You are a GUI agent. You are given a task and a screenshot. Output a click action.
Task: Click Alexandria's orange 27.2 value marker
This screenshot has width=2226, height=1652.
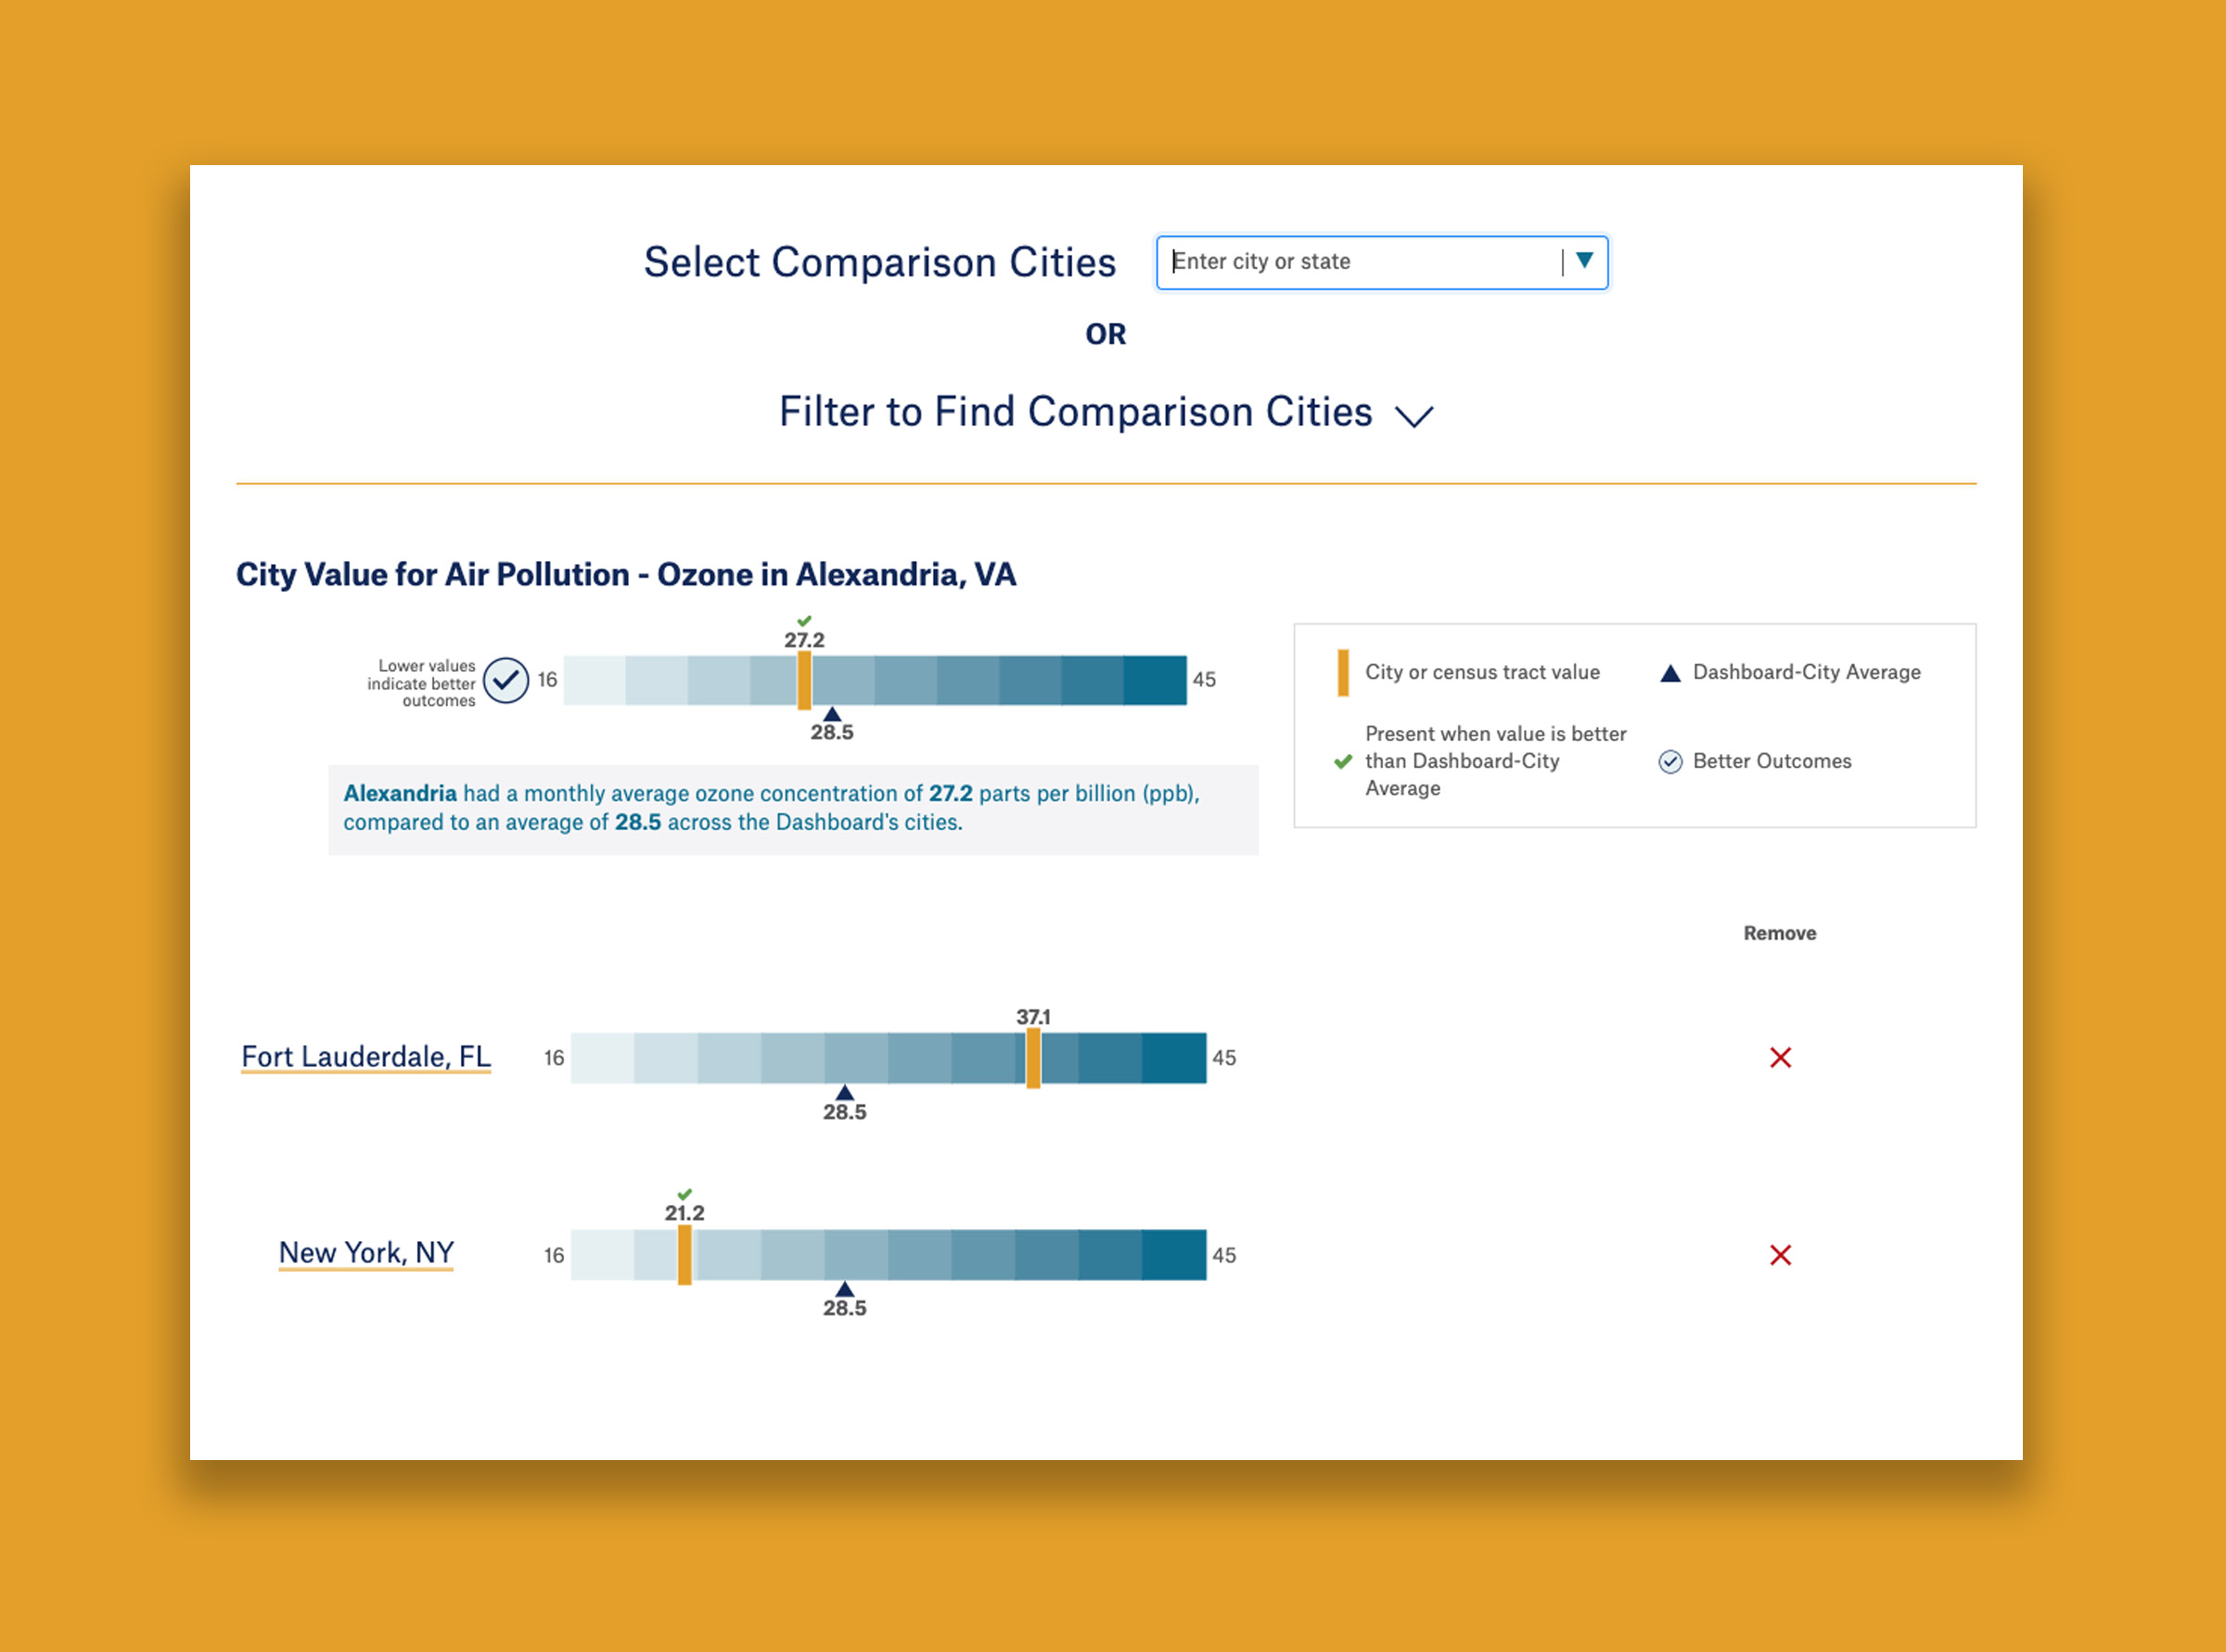point(804,680)
